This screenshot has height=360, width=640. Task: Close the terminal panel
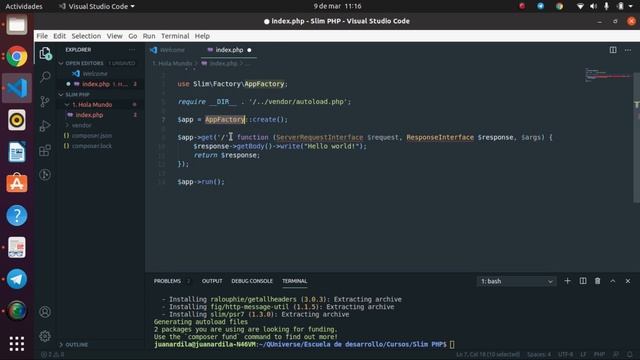[x=628, y=281]
